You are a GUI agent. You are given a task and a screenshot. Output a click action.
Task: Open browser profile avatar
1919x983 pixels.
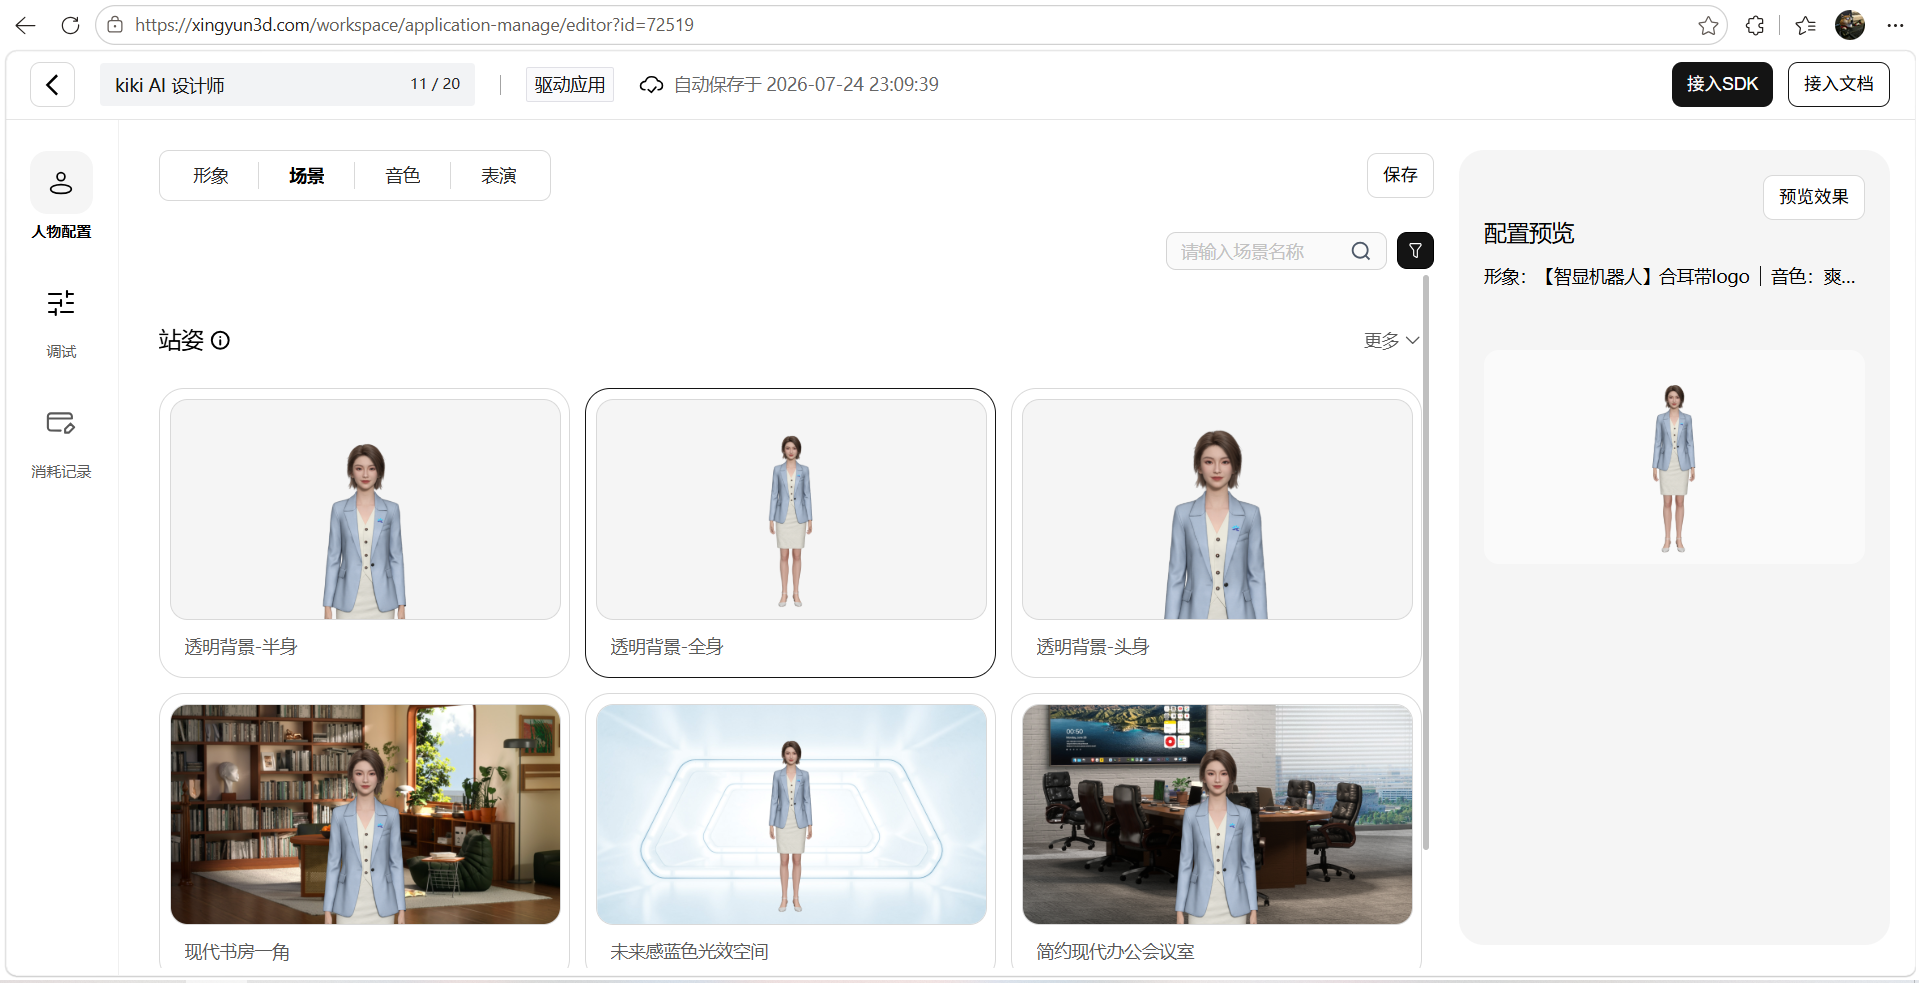click(1850, 25)
